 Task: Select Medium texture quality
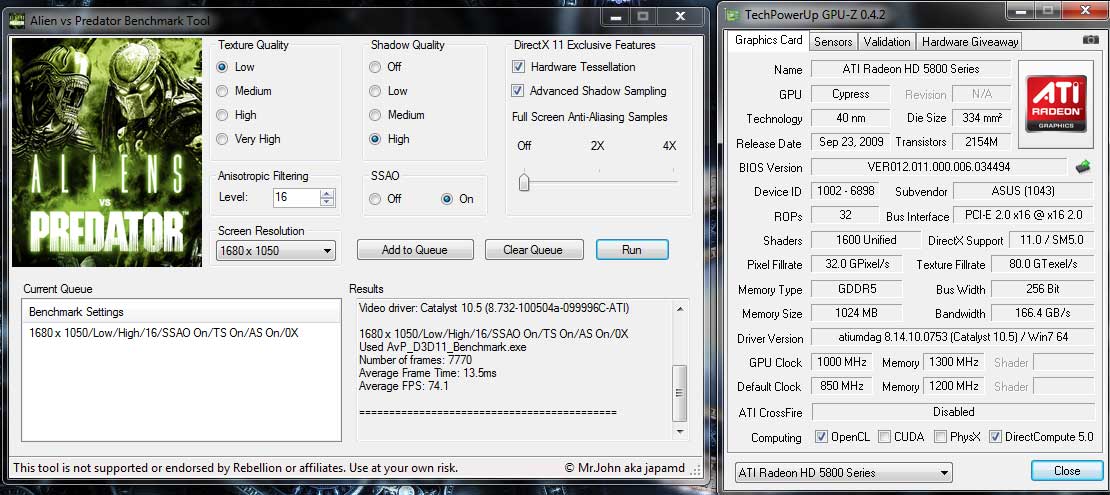[222, 91]
